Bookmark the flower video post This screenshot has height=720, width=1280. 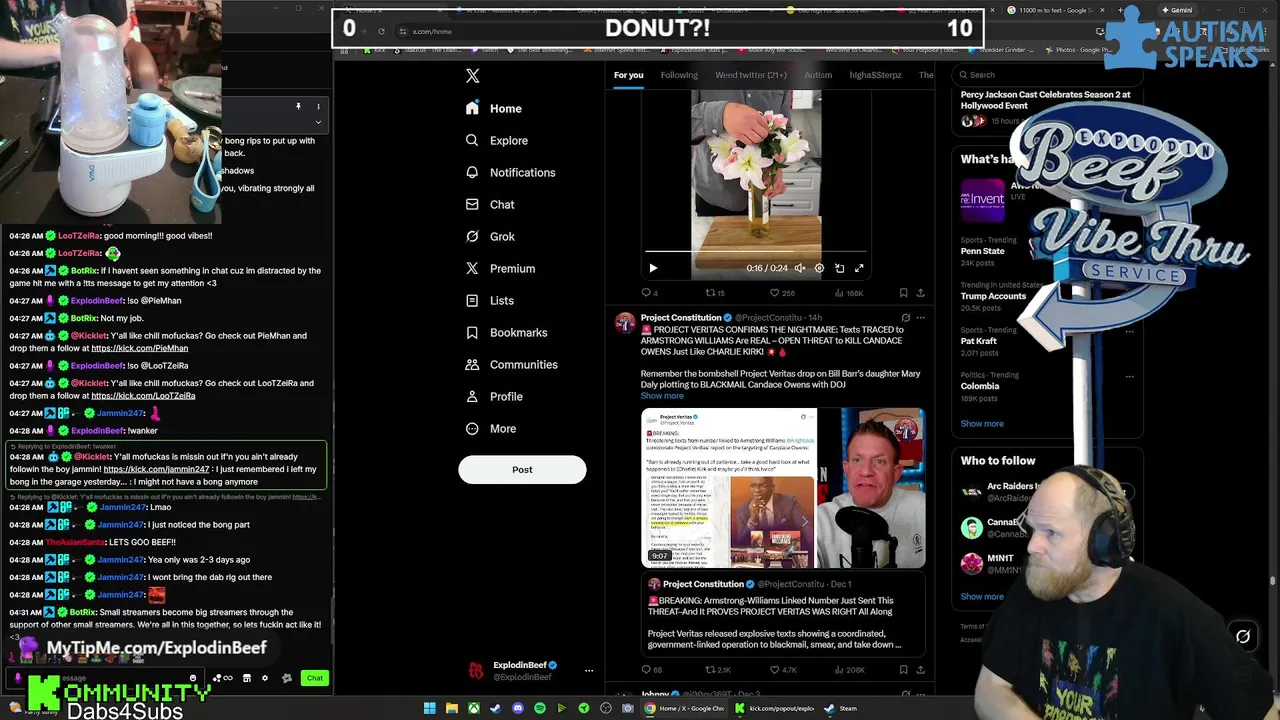point(903,293)
